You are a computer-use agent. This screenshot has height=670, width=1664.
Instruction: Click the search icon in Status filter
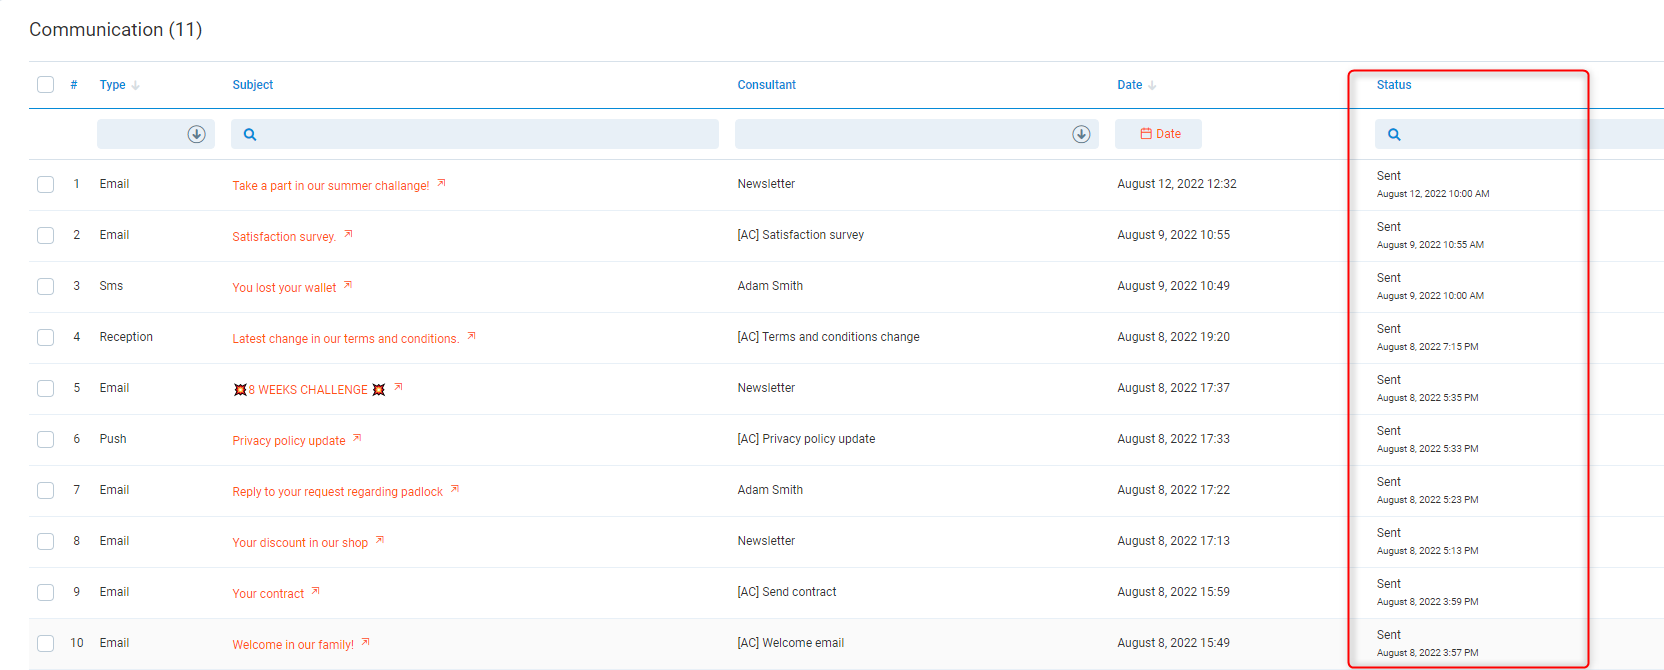(x=1394, y=134)
